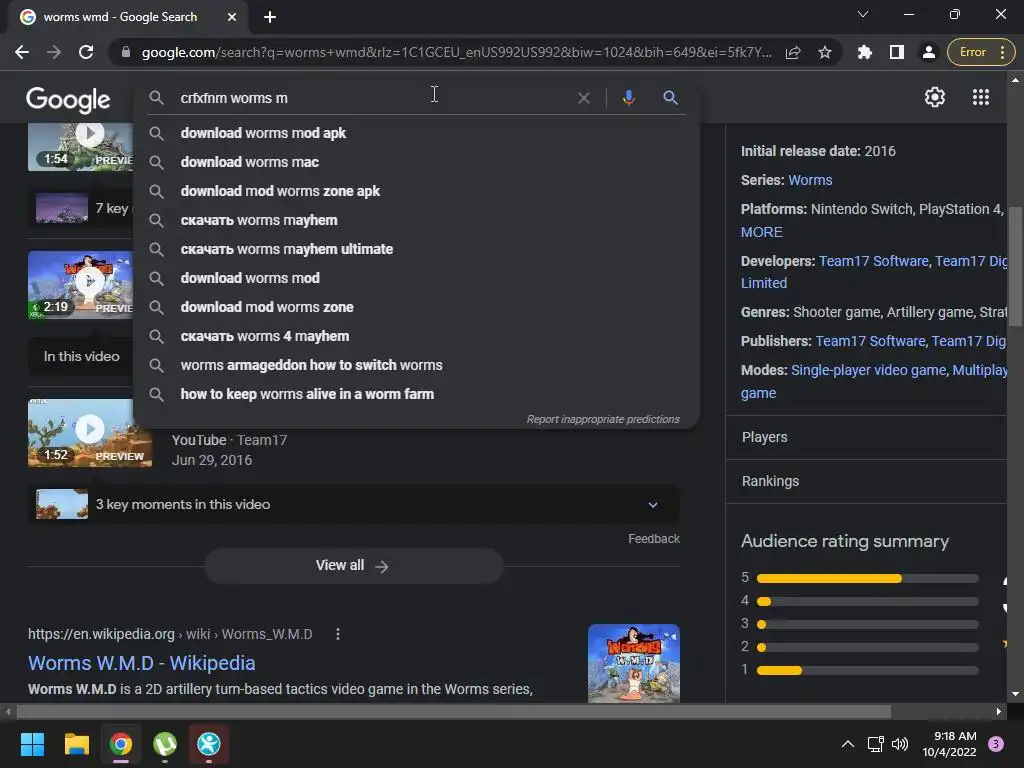
Task: Open a new browser tab
Action: (270, 17)
